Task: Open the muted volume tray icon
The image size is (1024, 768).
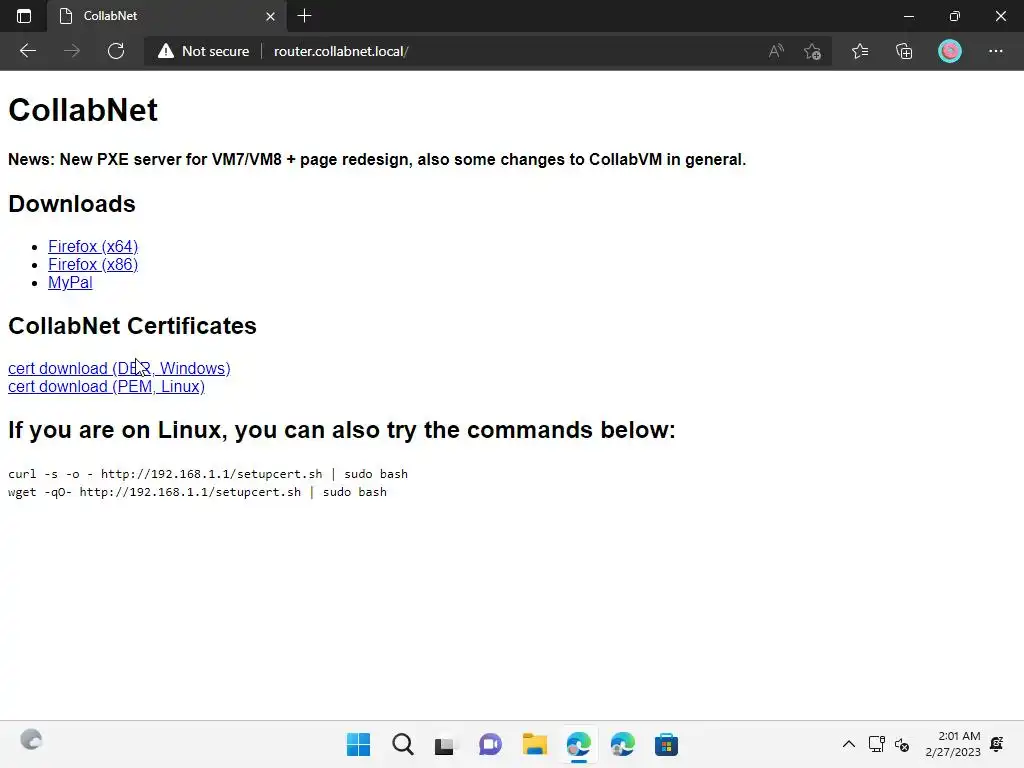Action: coord(902,745)
